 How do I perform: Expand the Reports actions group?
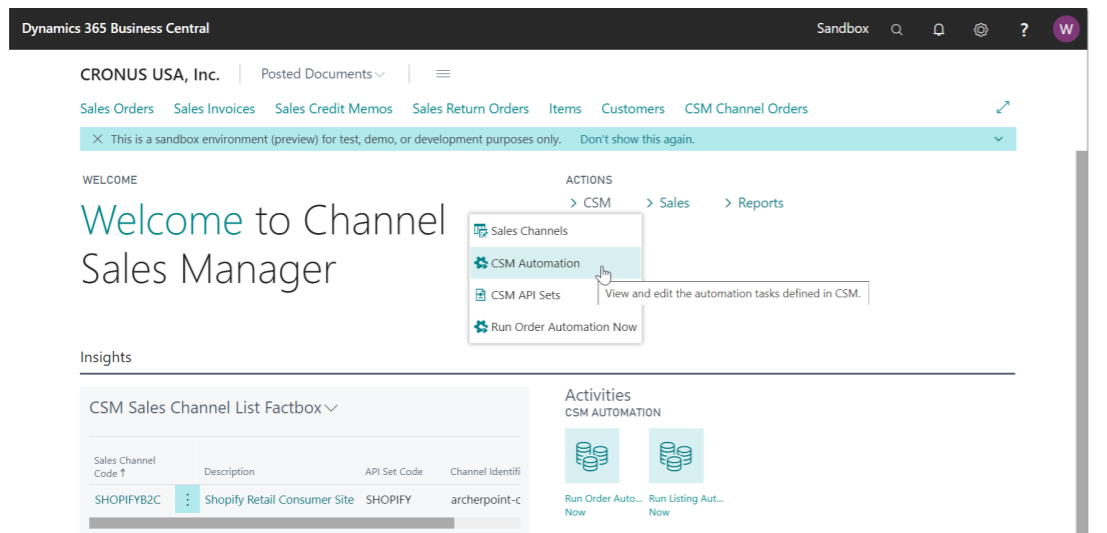pos(754,203)
